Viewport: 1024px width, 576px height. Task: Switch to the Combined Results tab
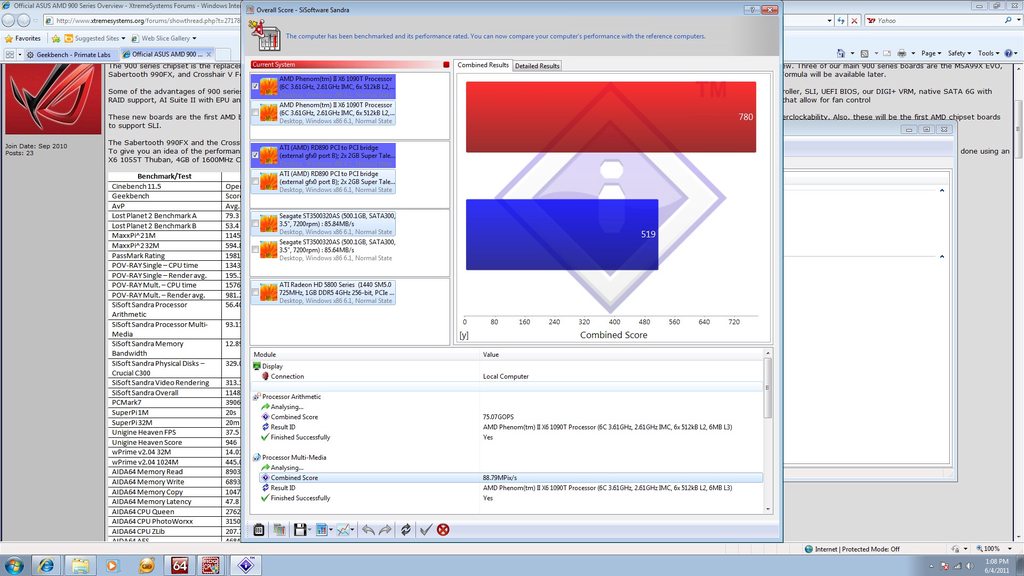pyautogui.click(x=483, y=65)
